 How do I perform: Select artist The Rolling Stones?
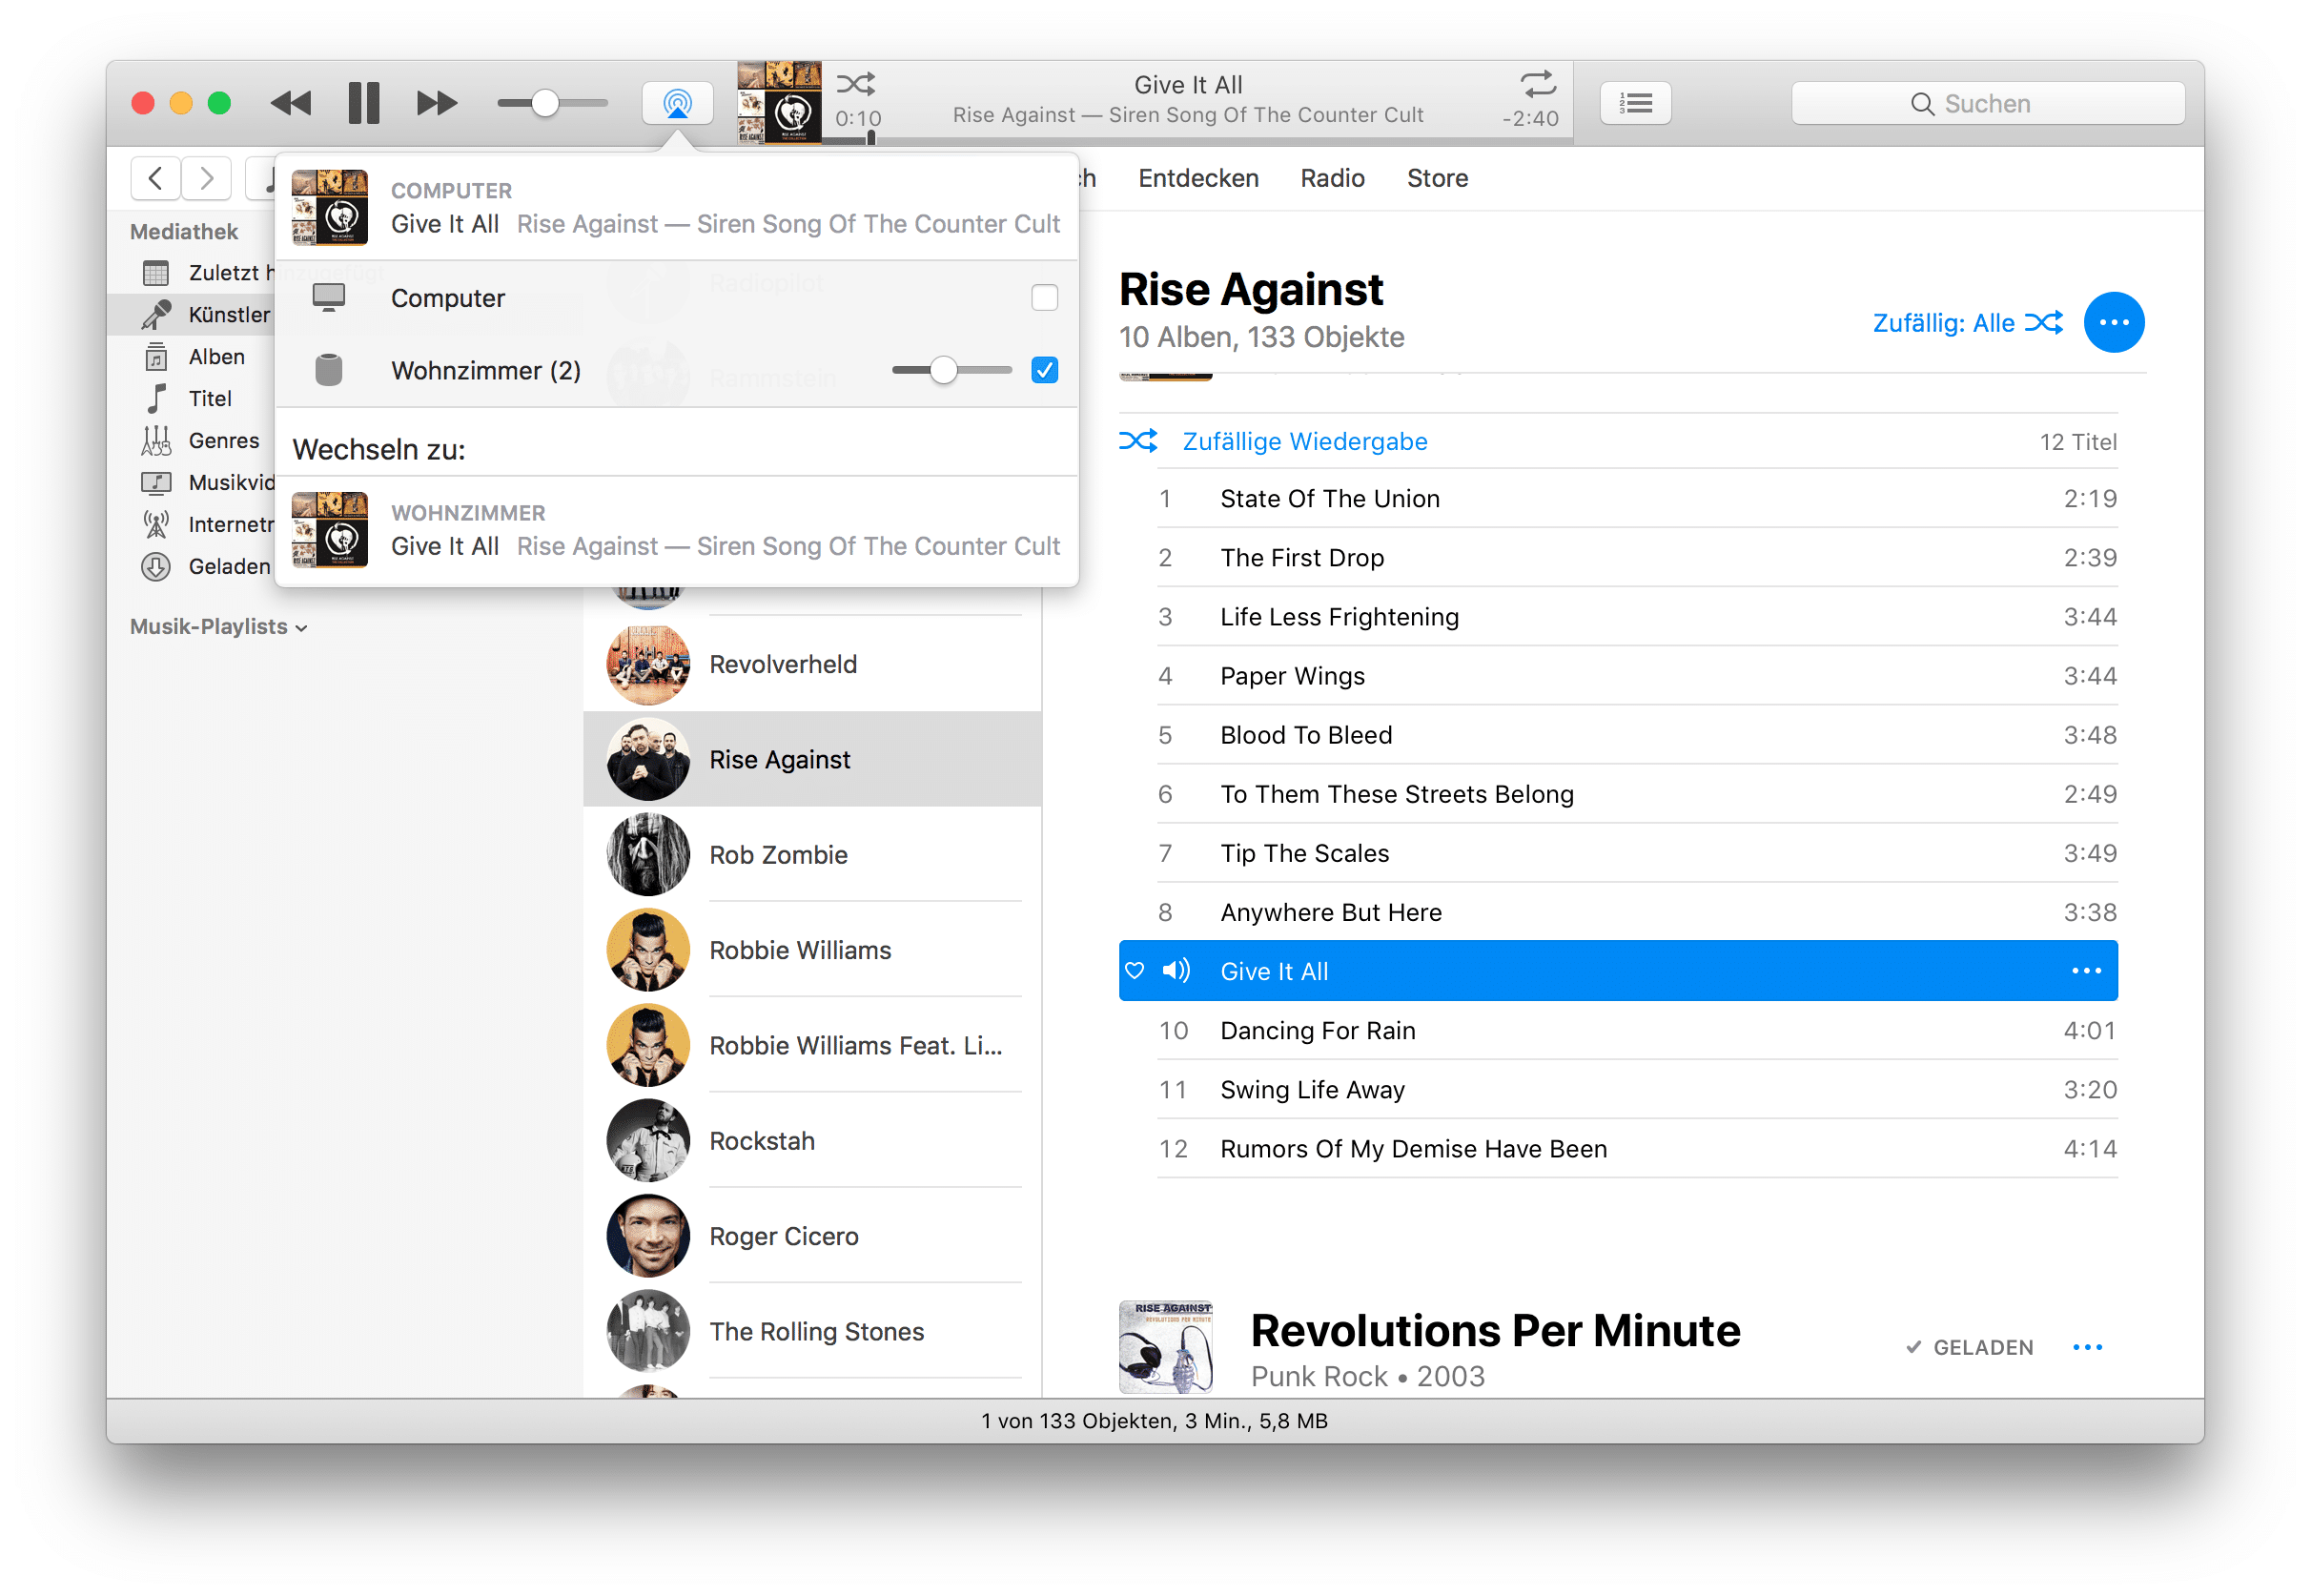tap(812, 1330)
